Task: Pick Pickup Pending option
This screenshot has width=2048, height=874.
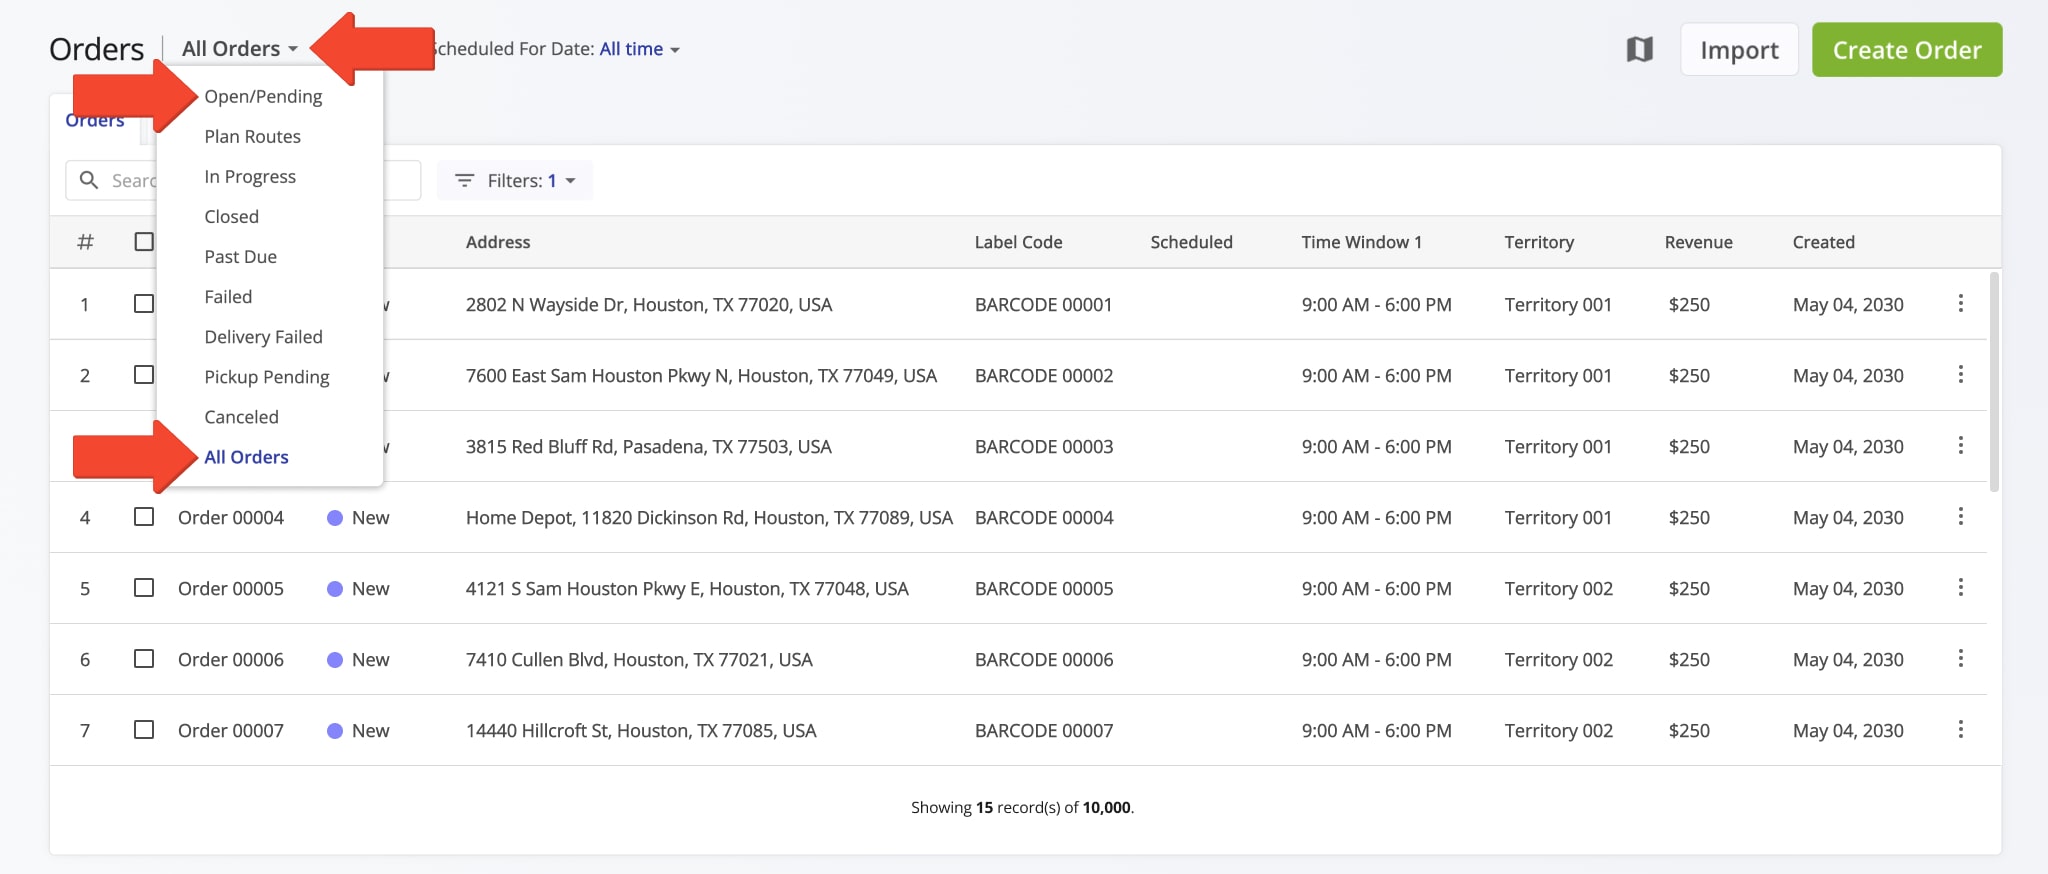Action: point(267,376)
